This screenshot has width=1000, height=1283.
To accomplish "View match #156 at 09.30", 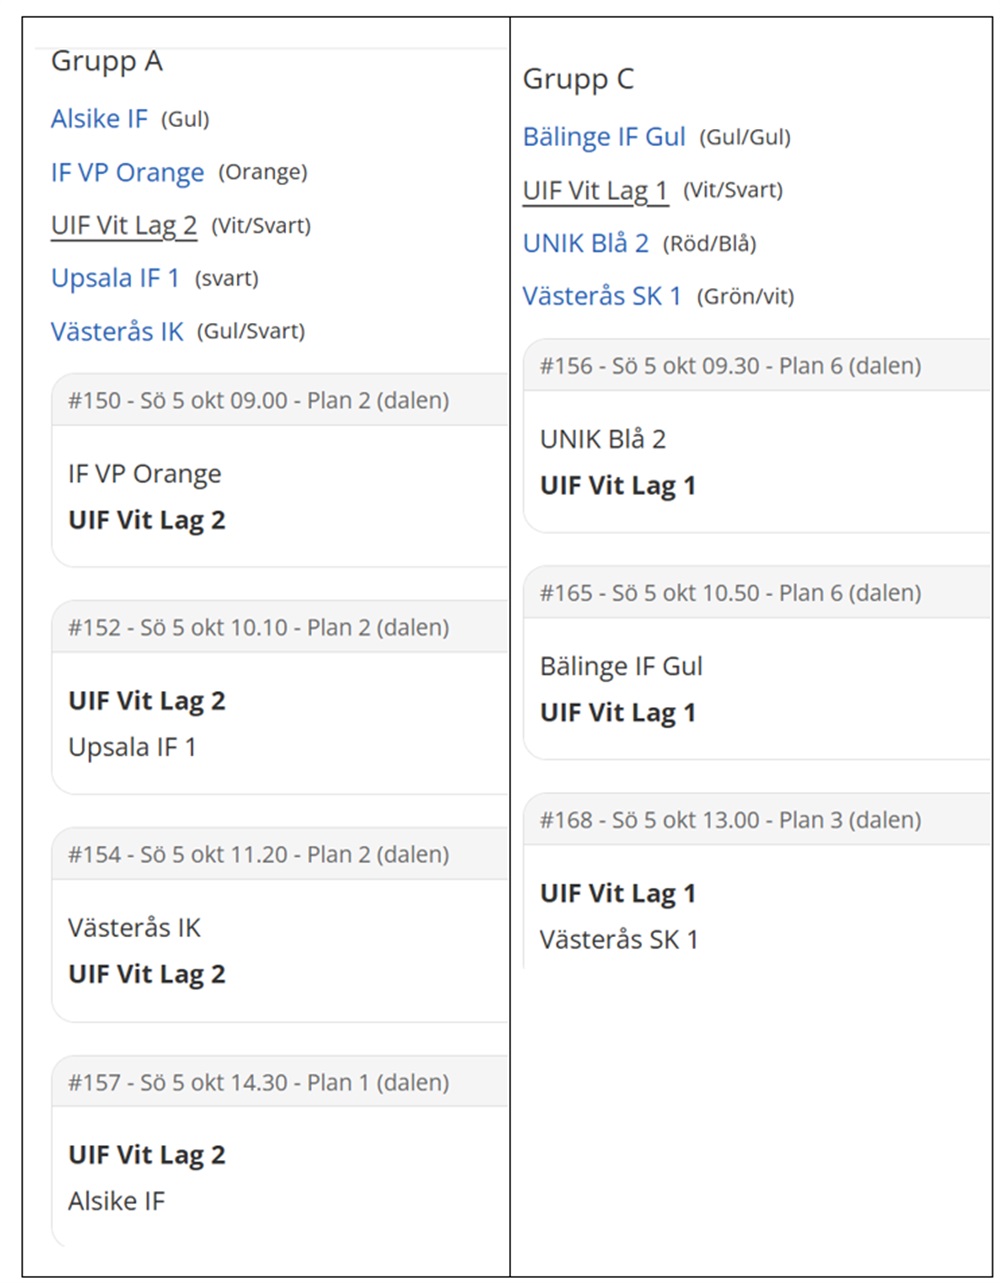I will tap(731, 366).
